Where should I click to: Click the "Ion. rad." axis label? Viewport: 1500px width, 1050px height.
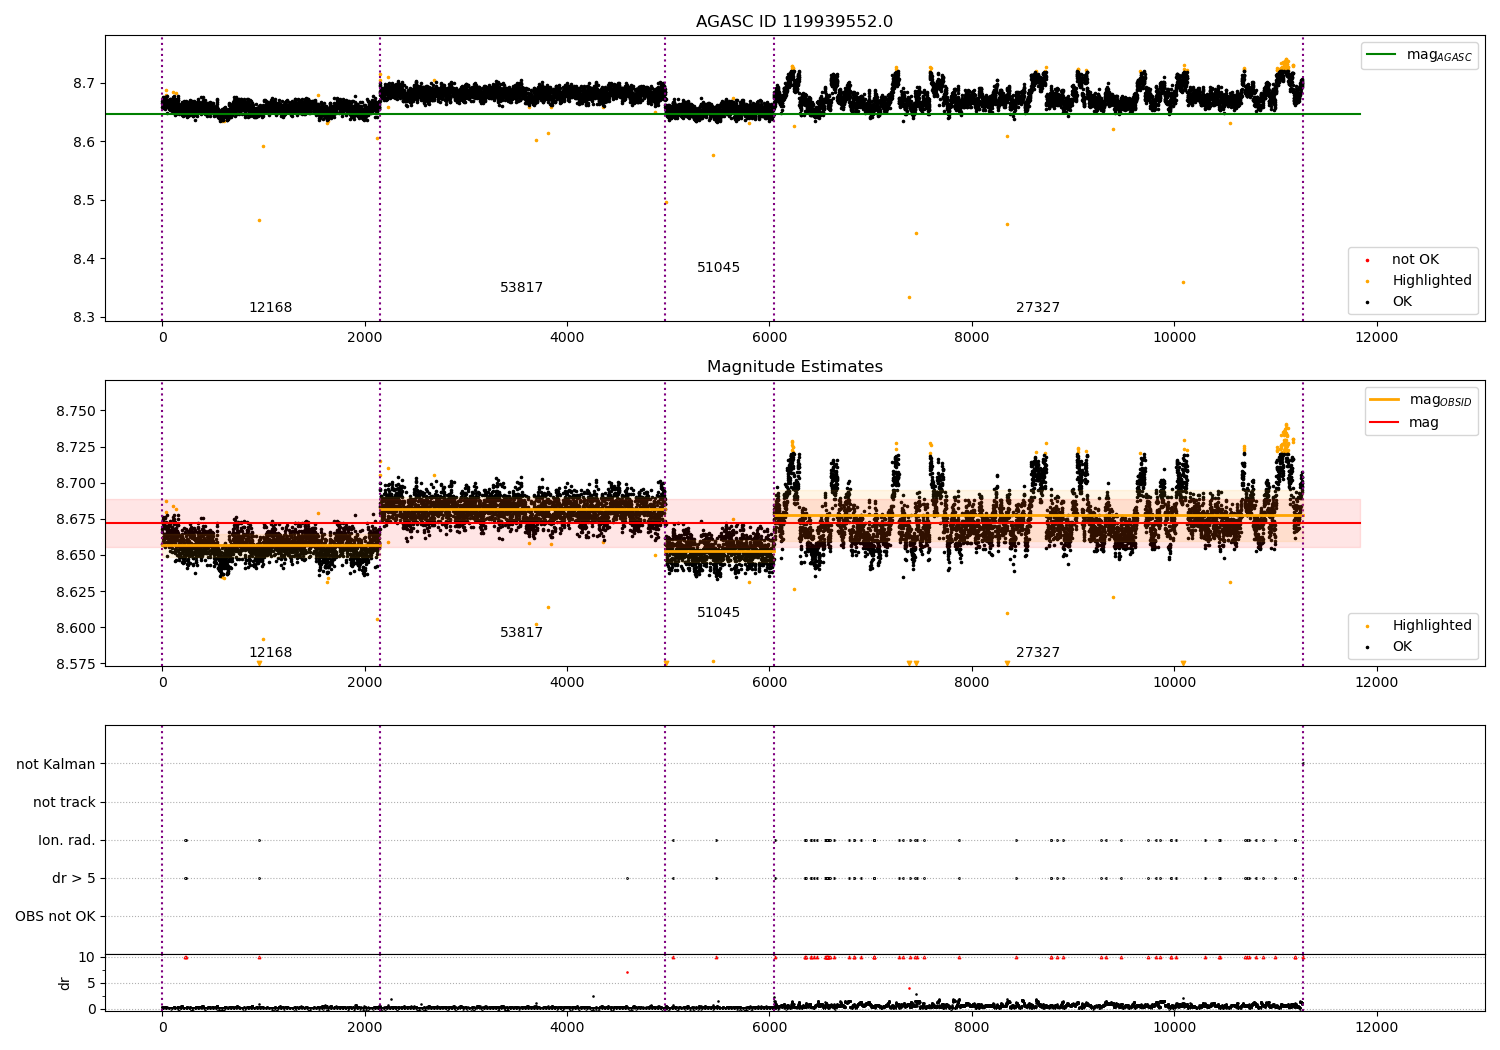[x=67, y=840]
